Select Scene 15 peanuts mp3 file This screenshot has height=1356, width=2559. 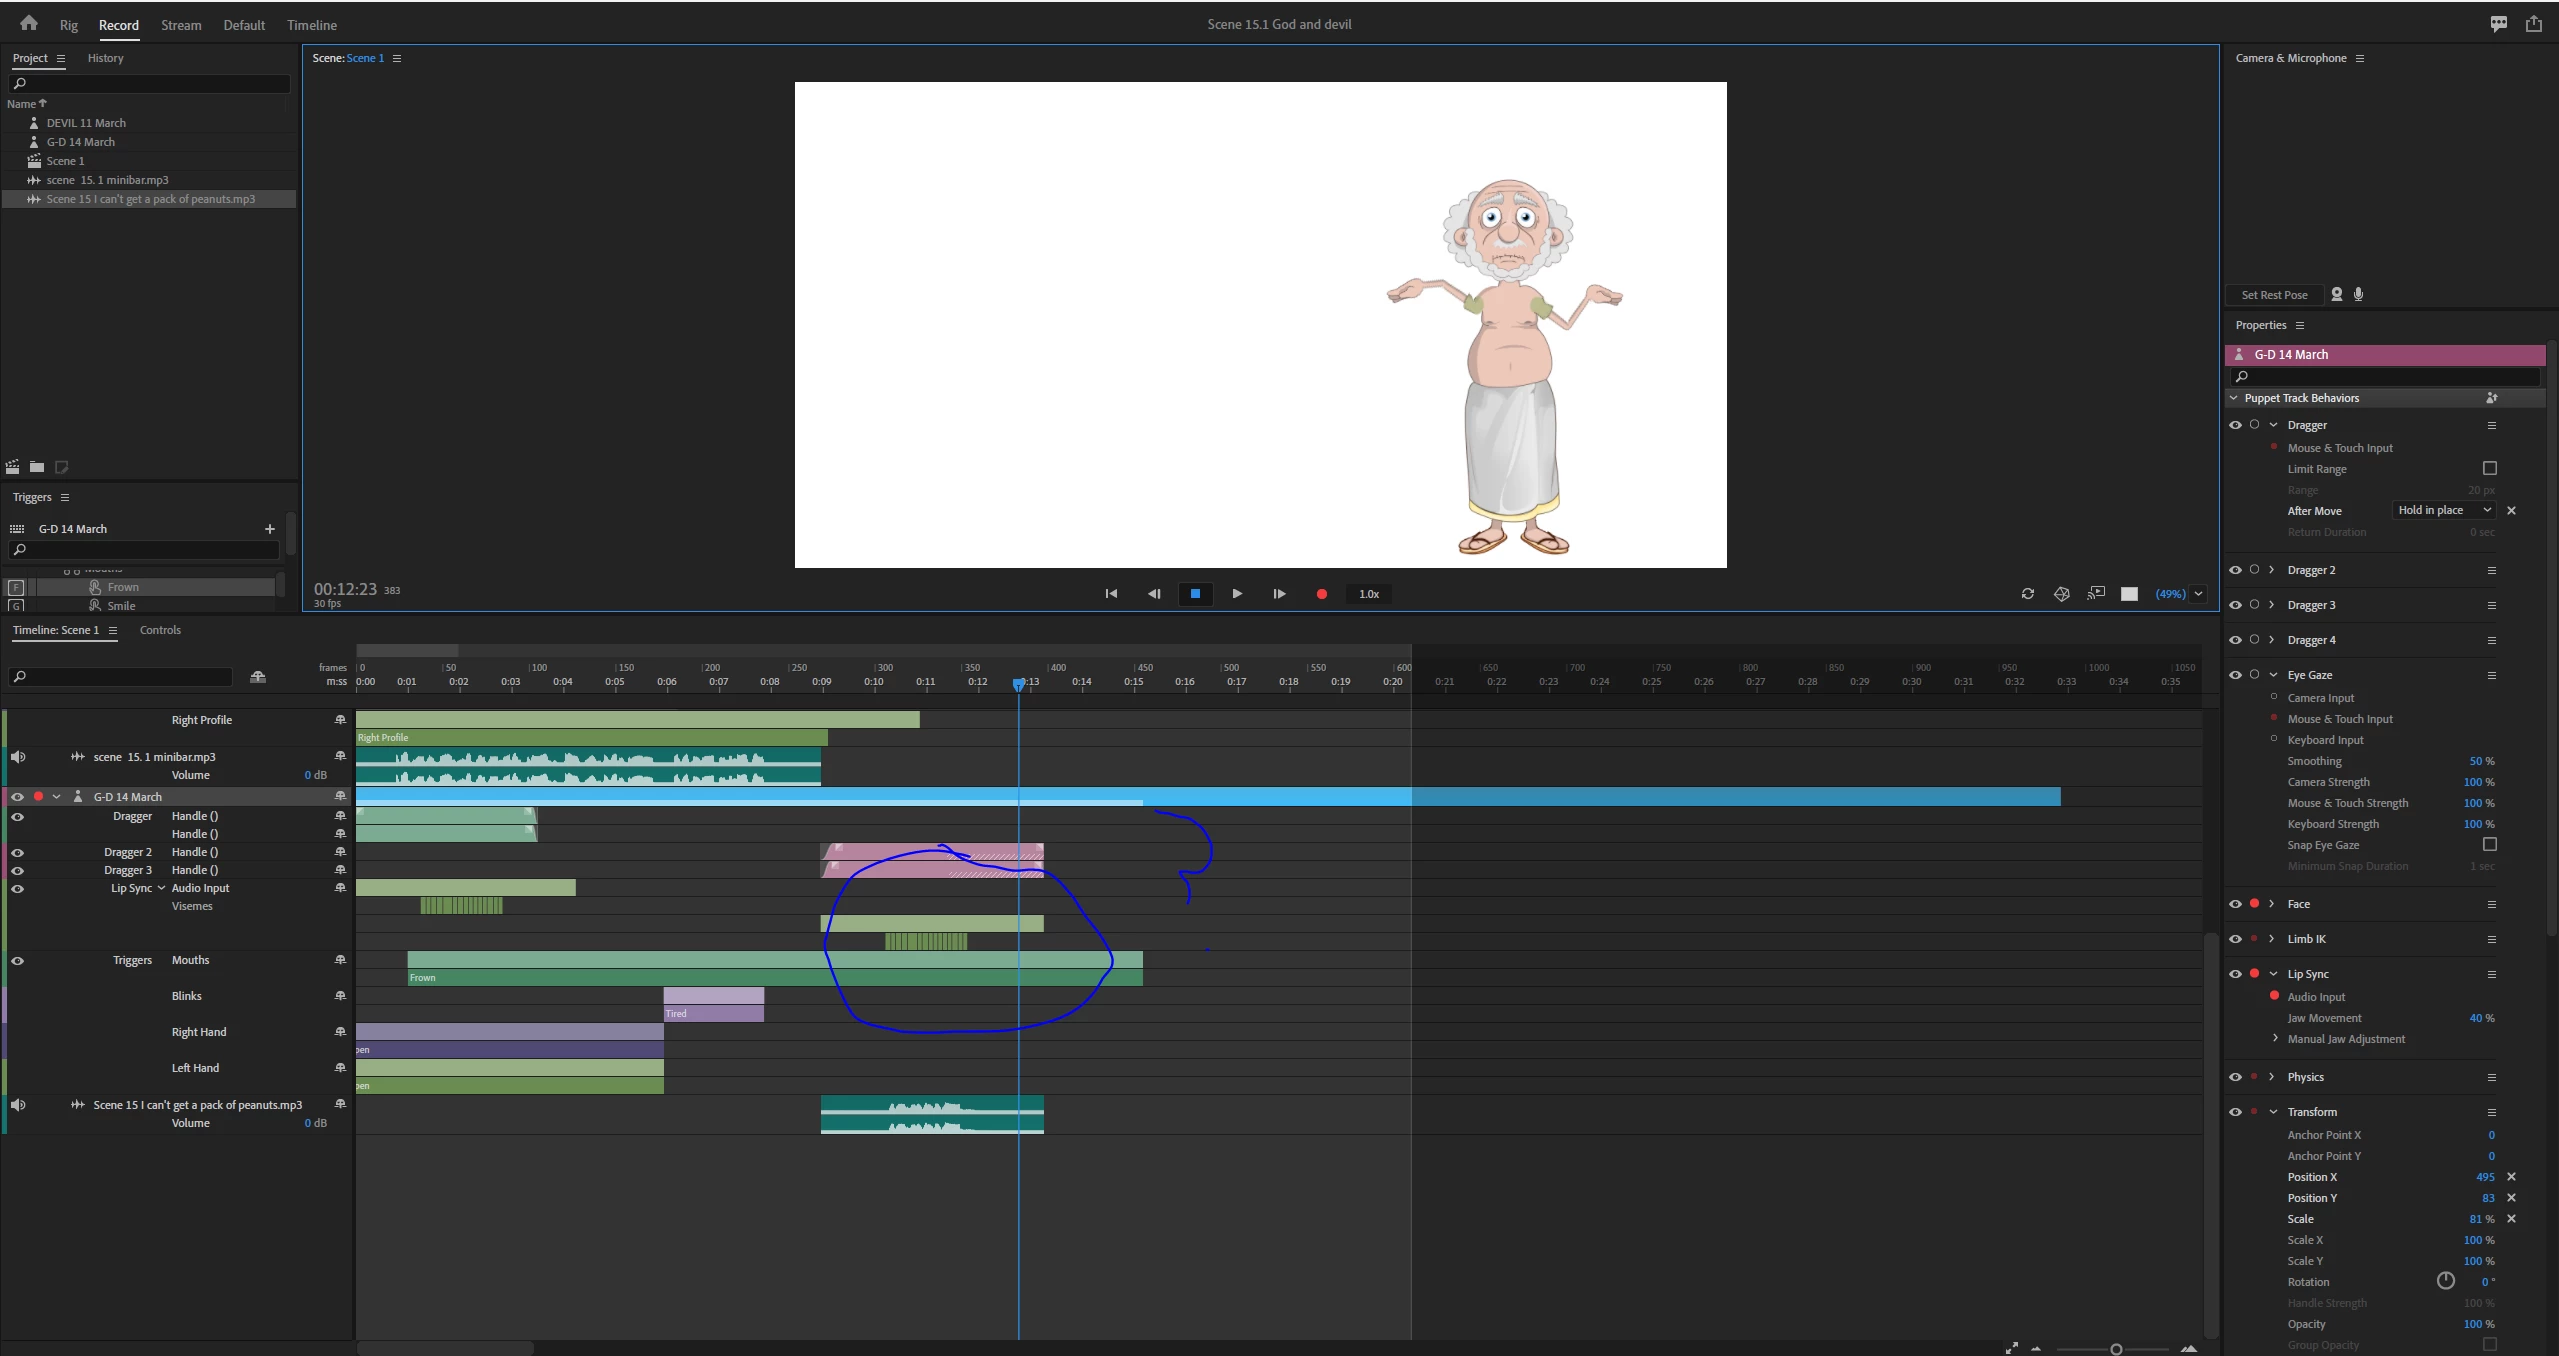[150, 199]
